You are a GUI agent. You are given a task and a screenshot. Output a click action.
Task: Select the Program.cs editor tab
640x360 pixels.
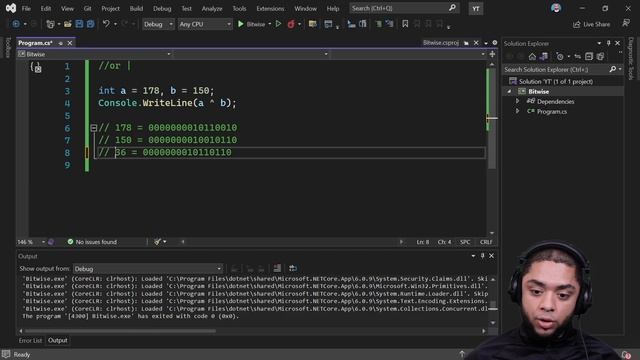click(x=36, y=43)
